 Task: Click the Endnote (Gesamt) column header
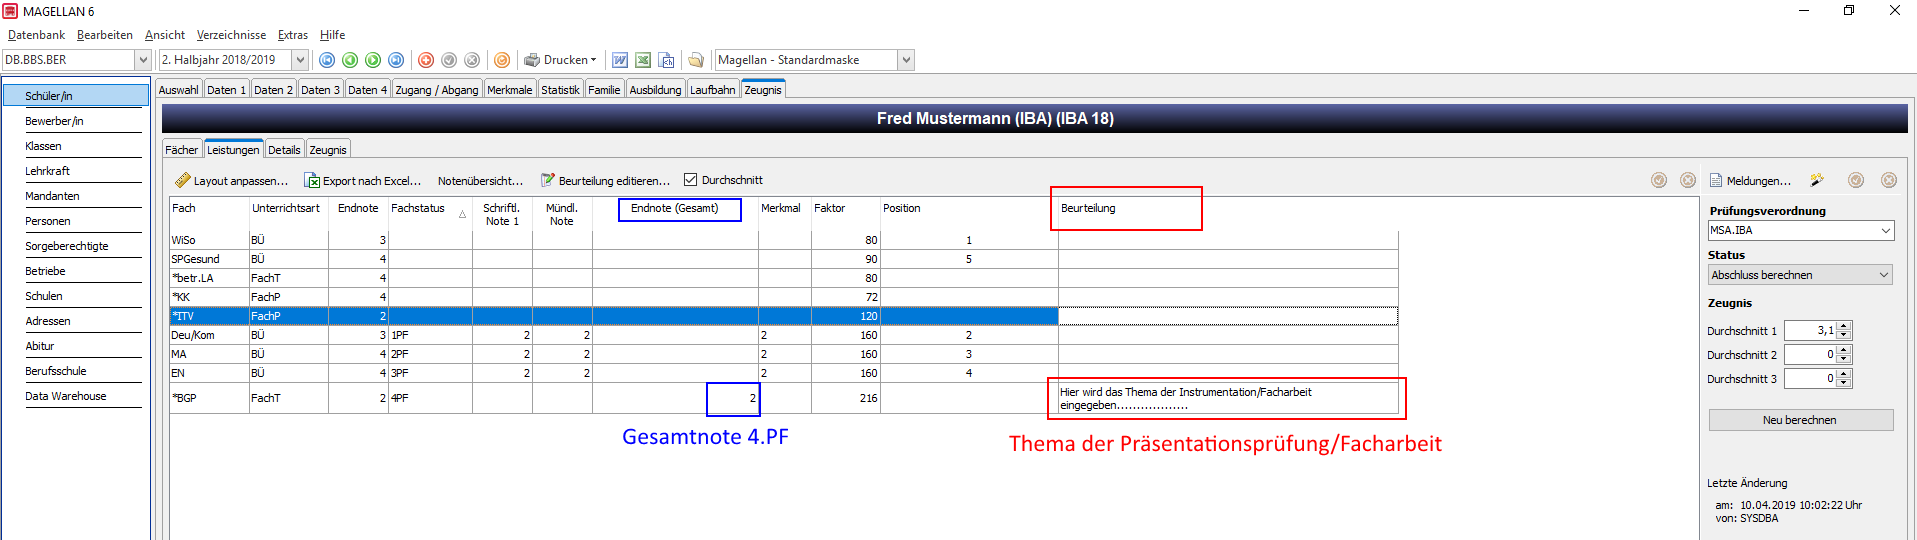coord(675,209)
